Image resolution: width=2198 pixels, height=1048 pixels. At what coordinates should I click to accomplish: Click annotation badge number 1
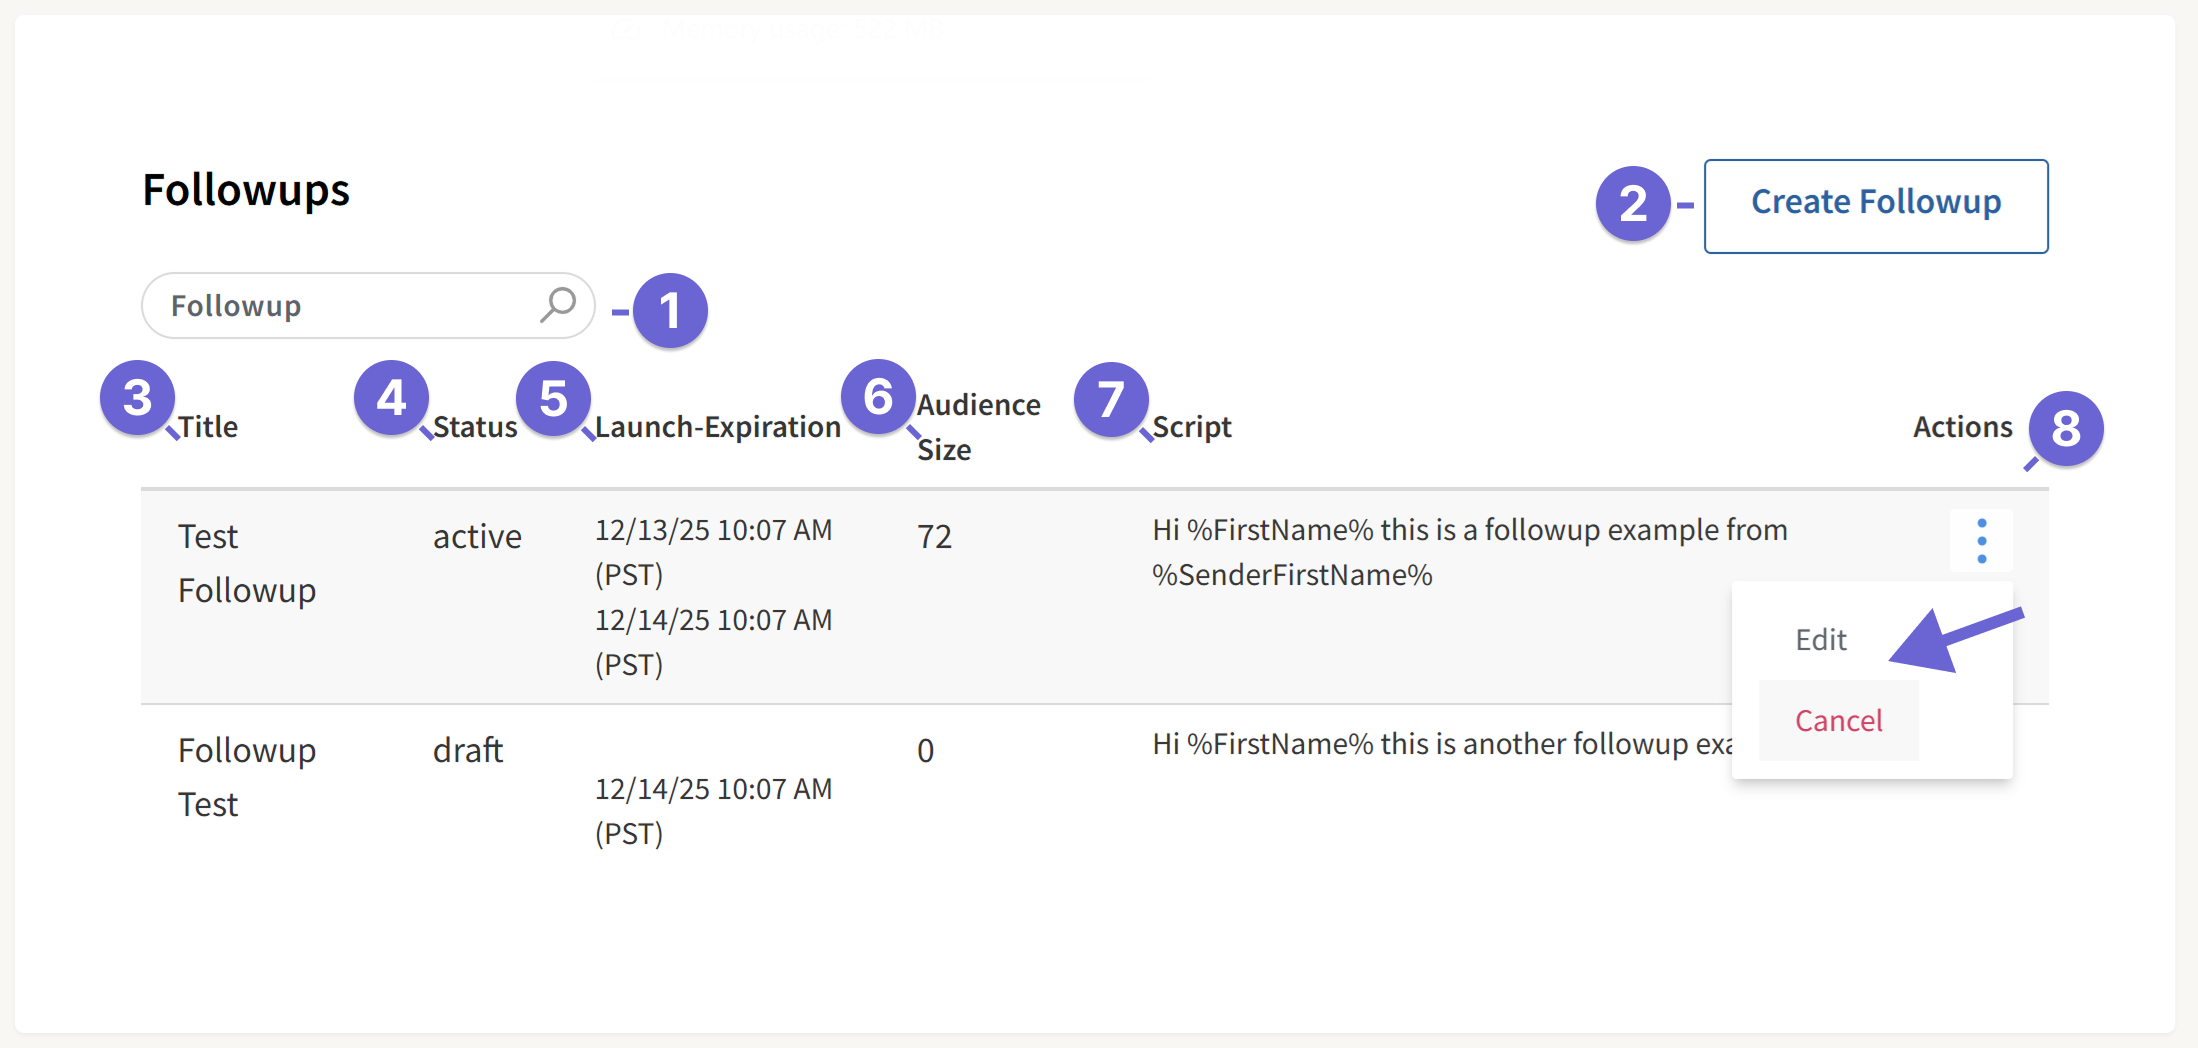point(672,311)
